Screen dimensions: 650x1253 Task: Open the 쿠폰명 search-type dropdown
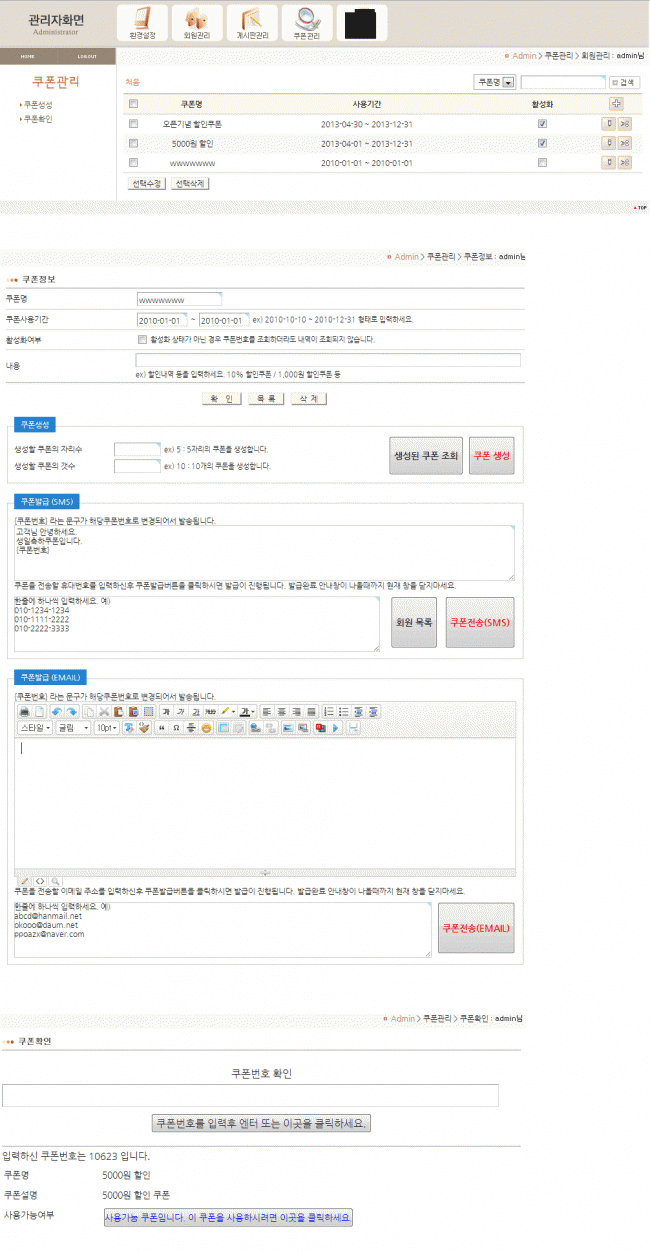point(494,82)
